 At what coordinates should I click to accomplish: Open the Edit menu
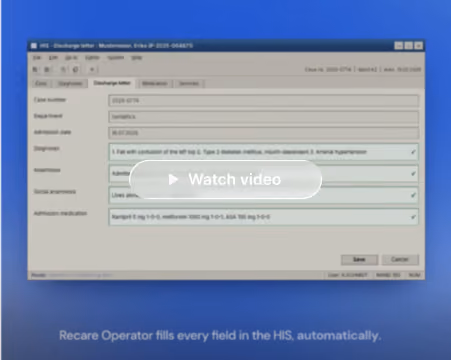pyautogui.click(x=53, y=58)
